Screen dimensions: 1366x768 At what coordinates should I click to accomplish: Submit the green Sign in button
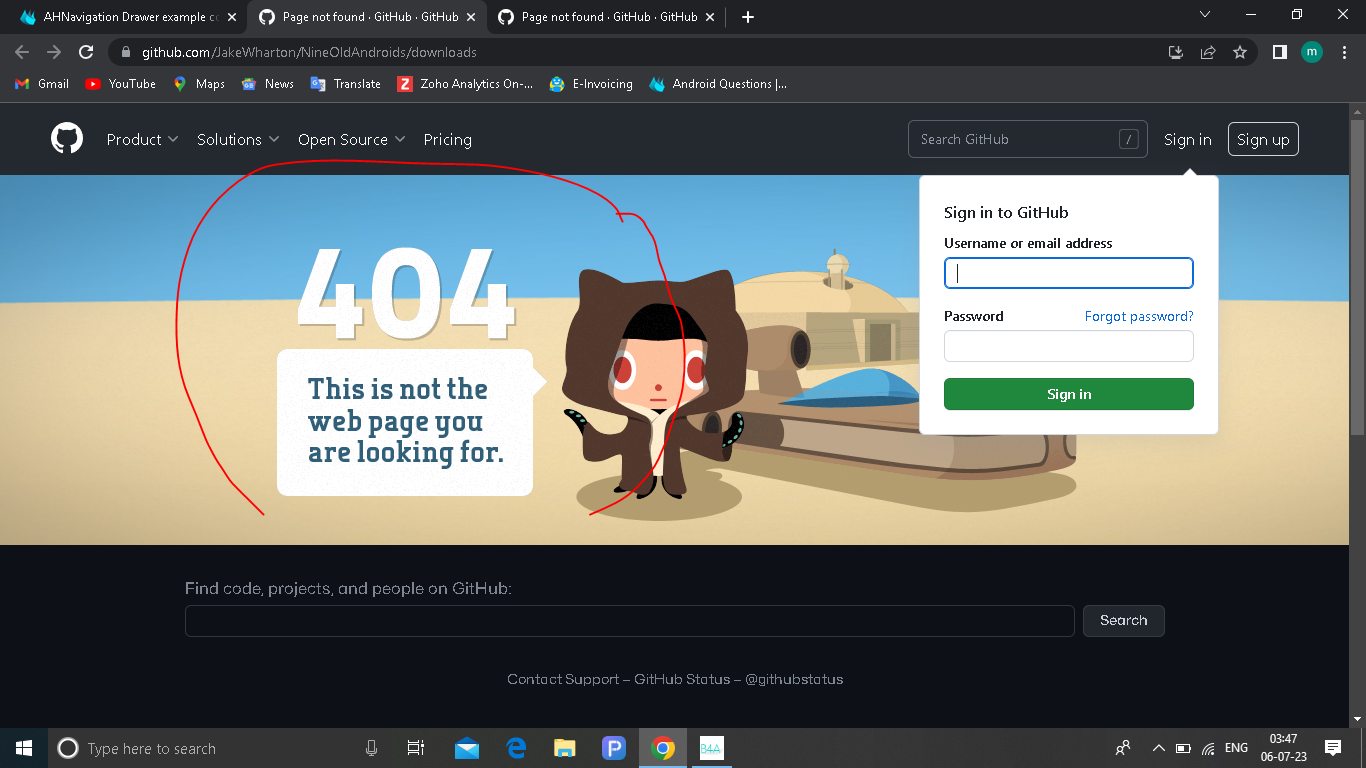pos(1069,394)
